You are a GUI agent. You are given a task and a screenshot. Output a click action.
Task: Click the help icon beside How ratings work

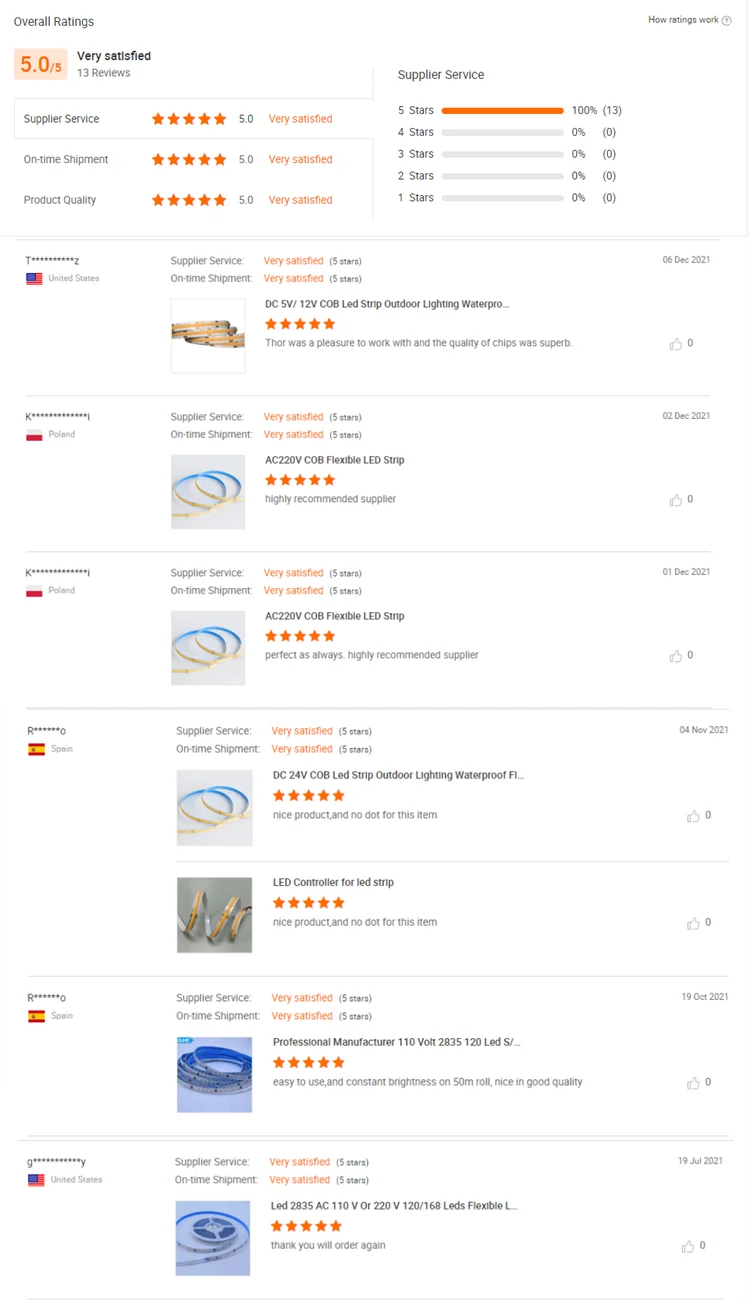727,21
